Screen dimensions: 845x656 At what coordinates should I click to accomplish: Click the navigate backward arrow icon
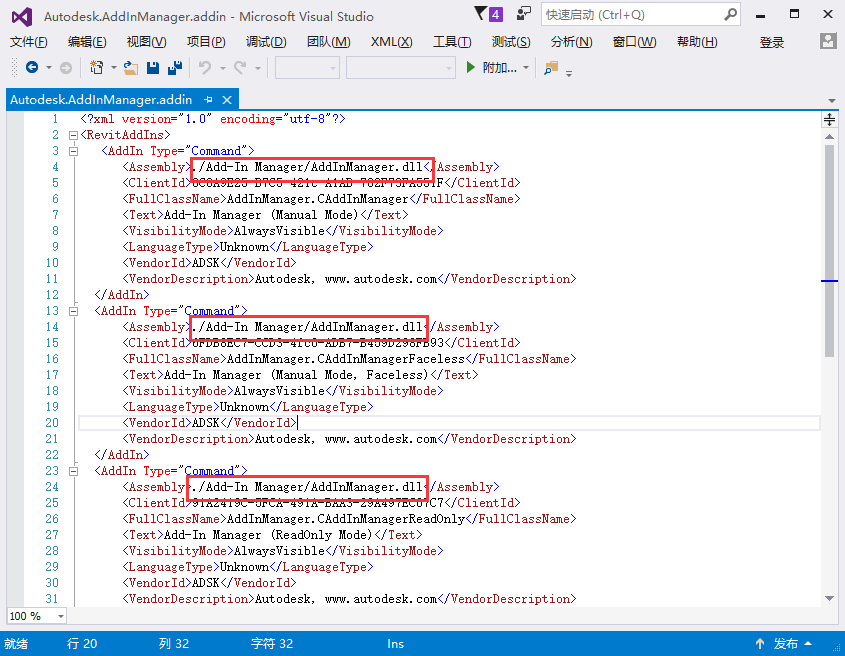point(34,69)
